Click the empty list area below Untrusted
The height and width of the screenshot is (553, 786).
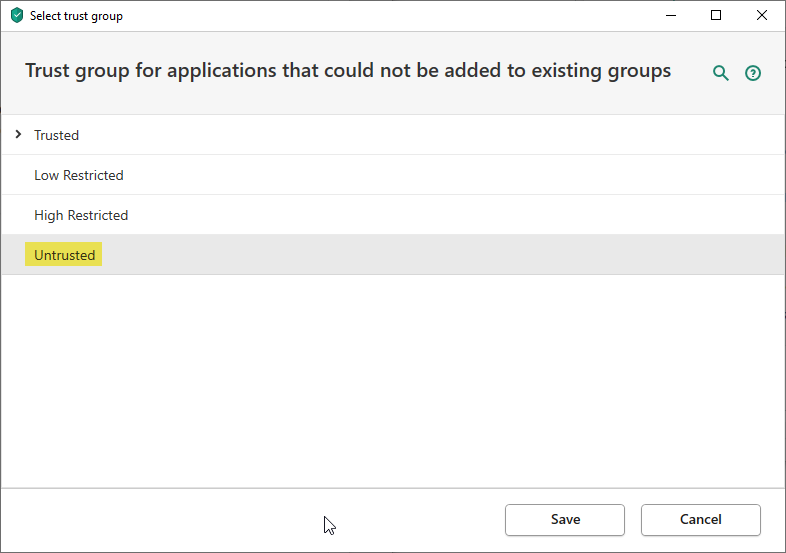[392, 380]
